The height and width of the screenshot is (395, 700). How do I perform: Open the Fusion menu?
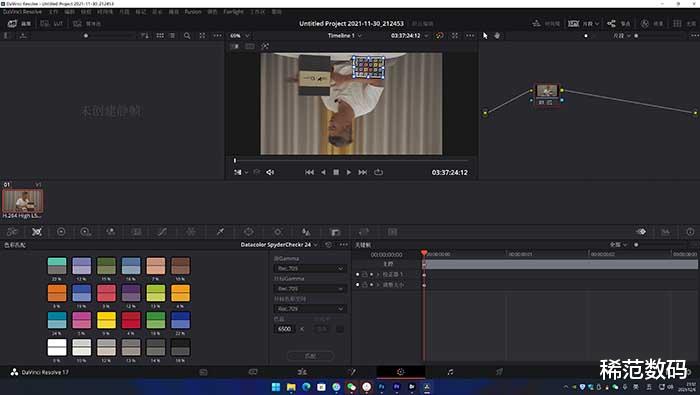193,12
